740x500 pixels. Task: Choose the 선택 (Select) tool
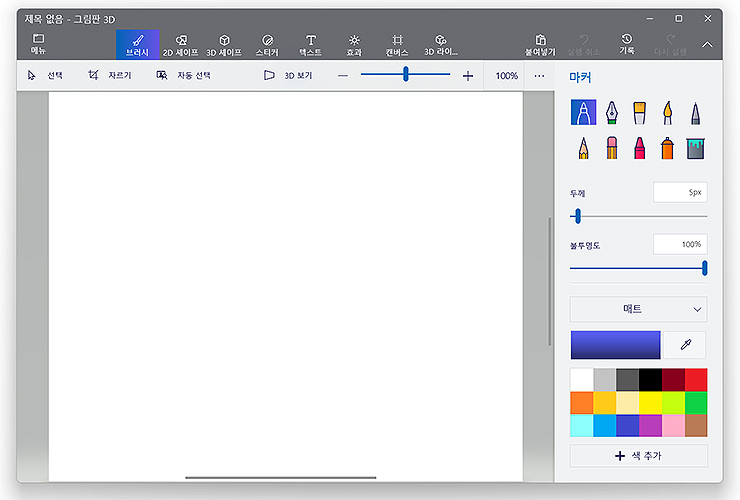[x=45, y=75]
